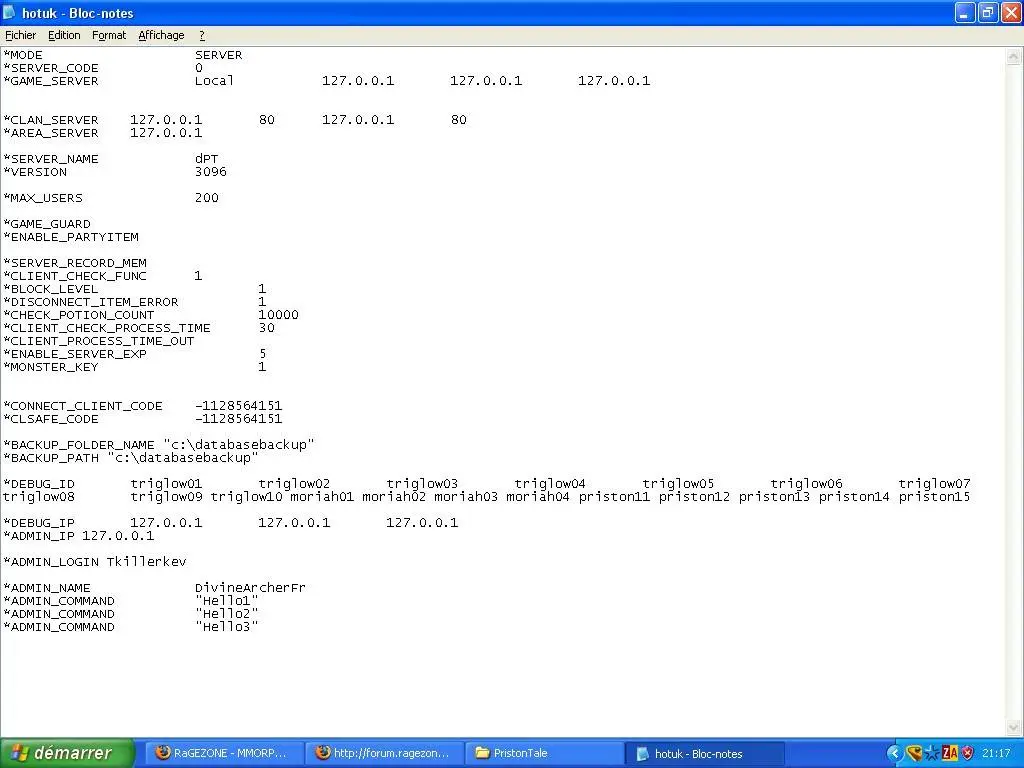Click the *SERVER_CODE text

point(51,68)
